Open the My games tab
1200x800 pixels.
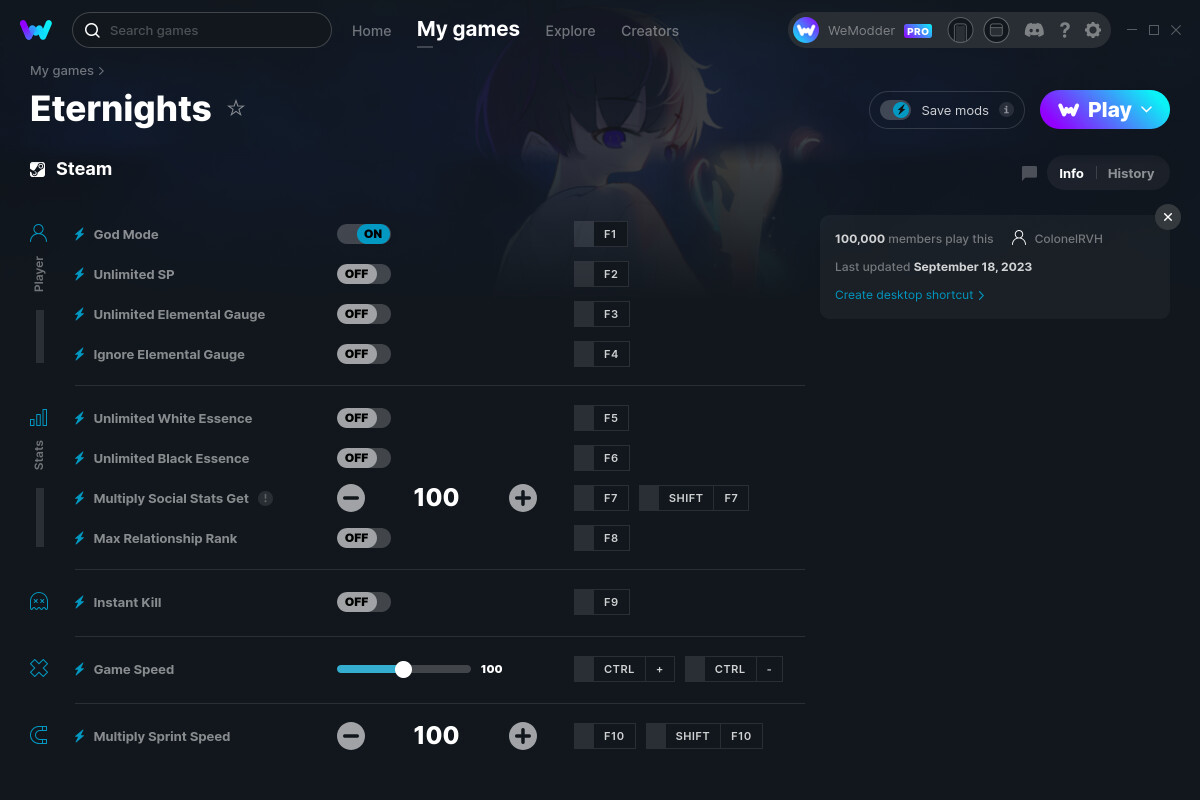click(x=468, y=29)
